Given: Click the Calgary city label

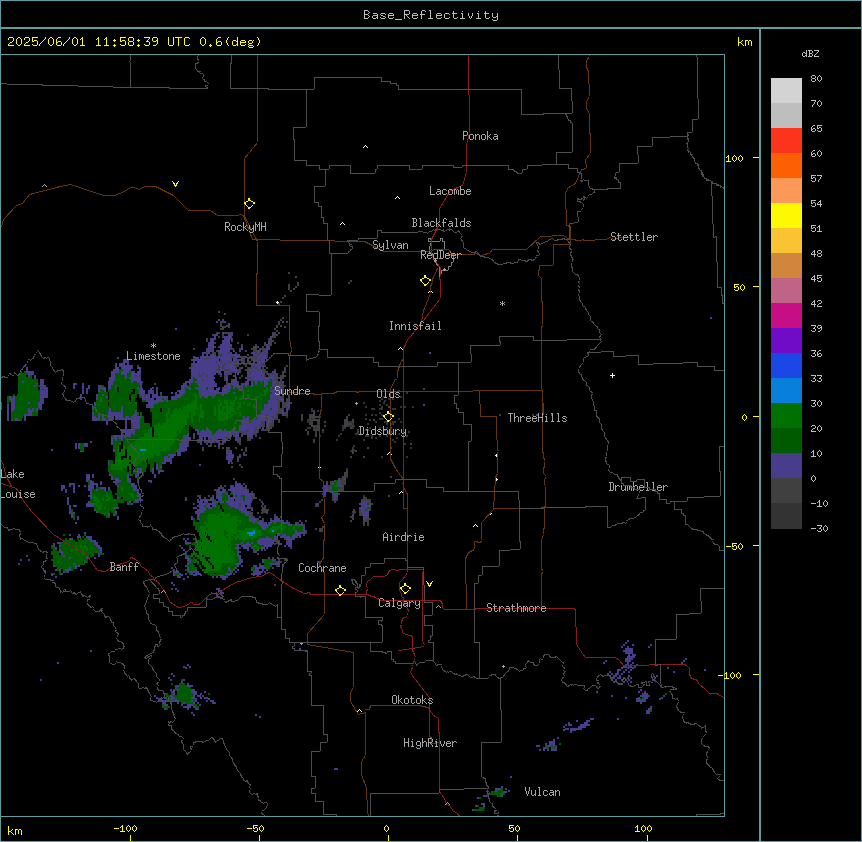Looking at the screenshot, I should (399, 603).
